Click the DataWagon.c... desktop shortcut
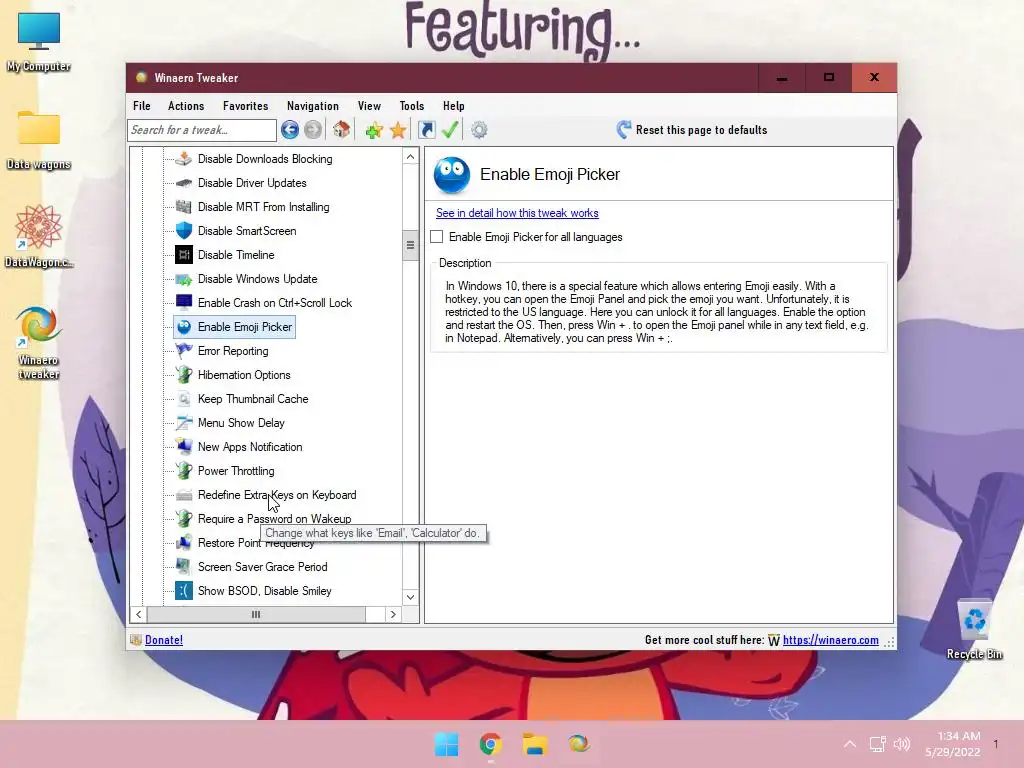Viewport: 1024px width, 768px height. [39, 236]
